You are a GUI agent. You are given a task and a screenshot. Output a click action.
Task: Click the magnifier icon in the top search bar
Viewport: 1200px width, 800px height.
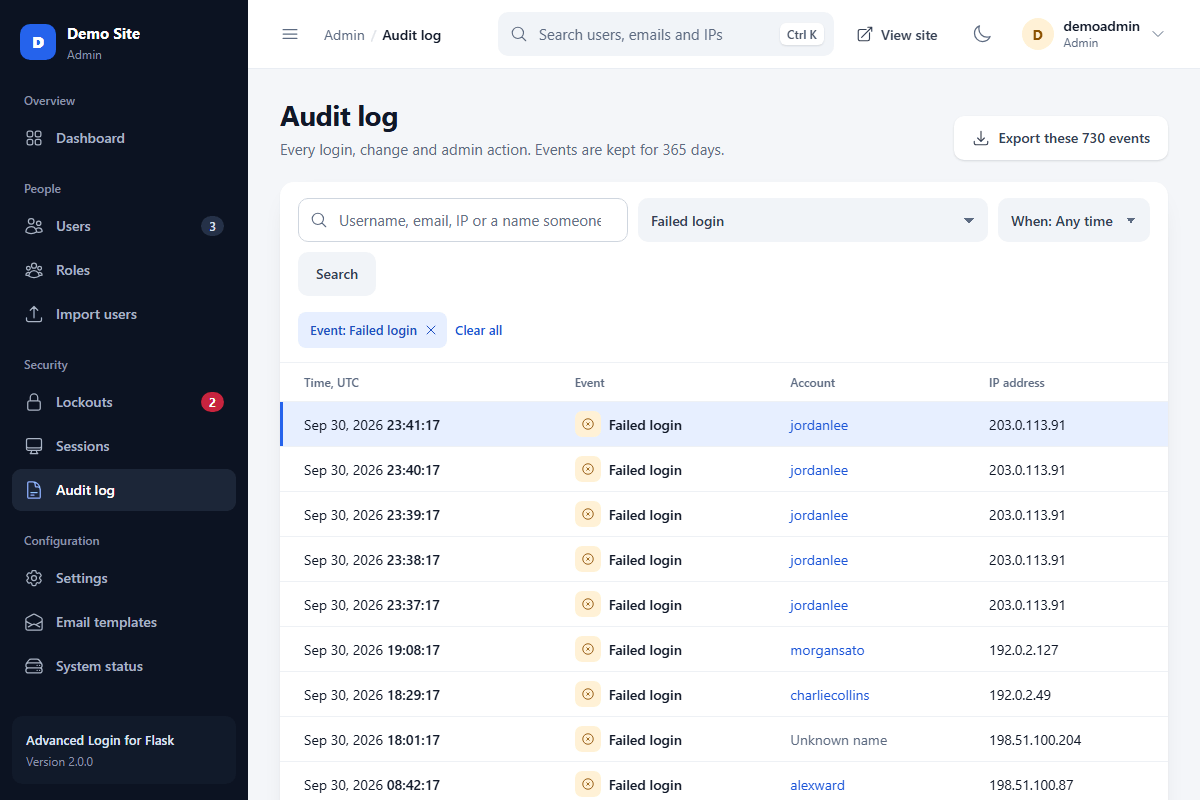pyautogui.click(x=519, y=34)
